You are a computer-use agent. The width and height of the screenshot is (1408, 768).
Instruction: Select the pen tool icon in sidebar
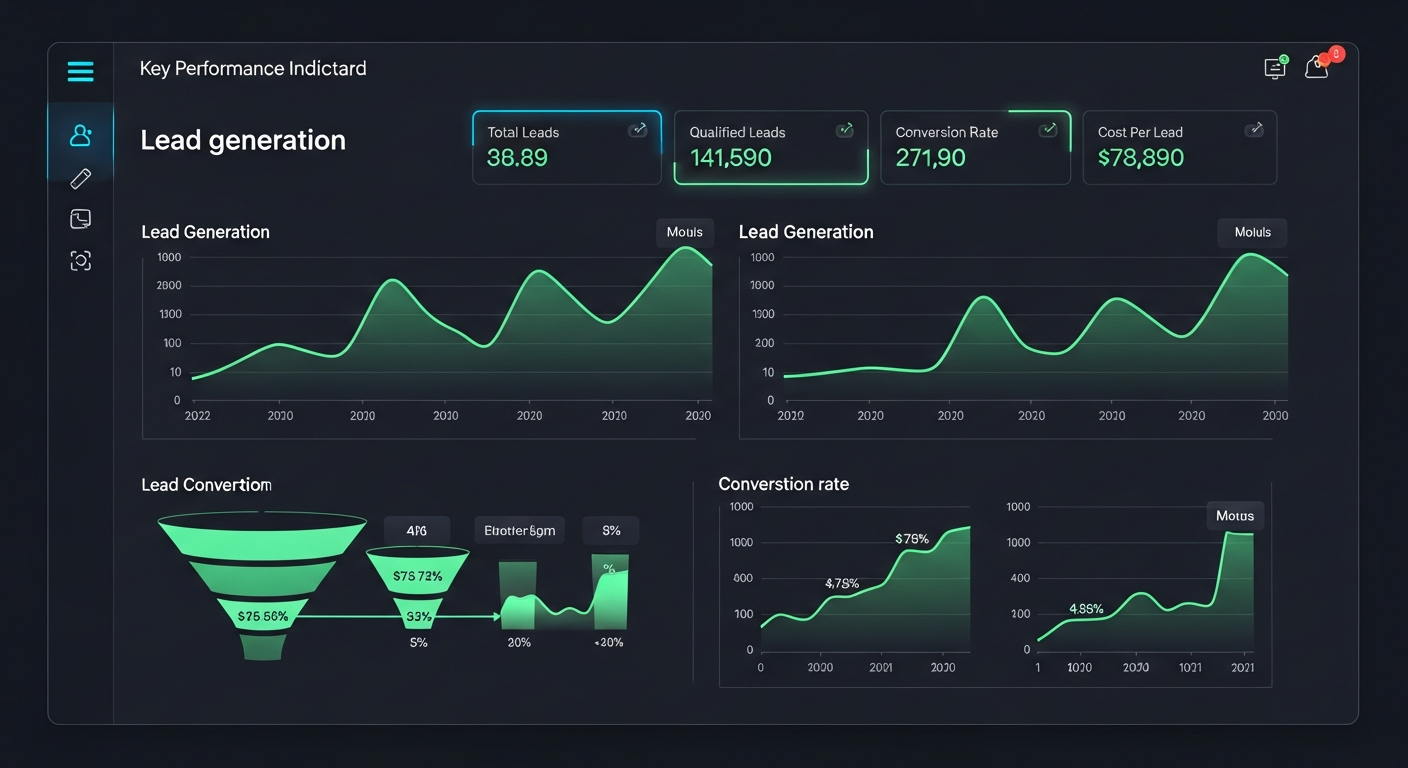tap(80, 177)
